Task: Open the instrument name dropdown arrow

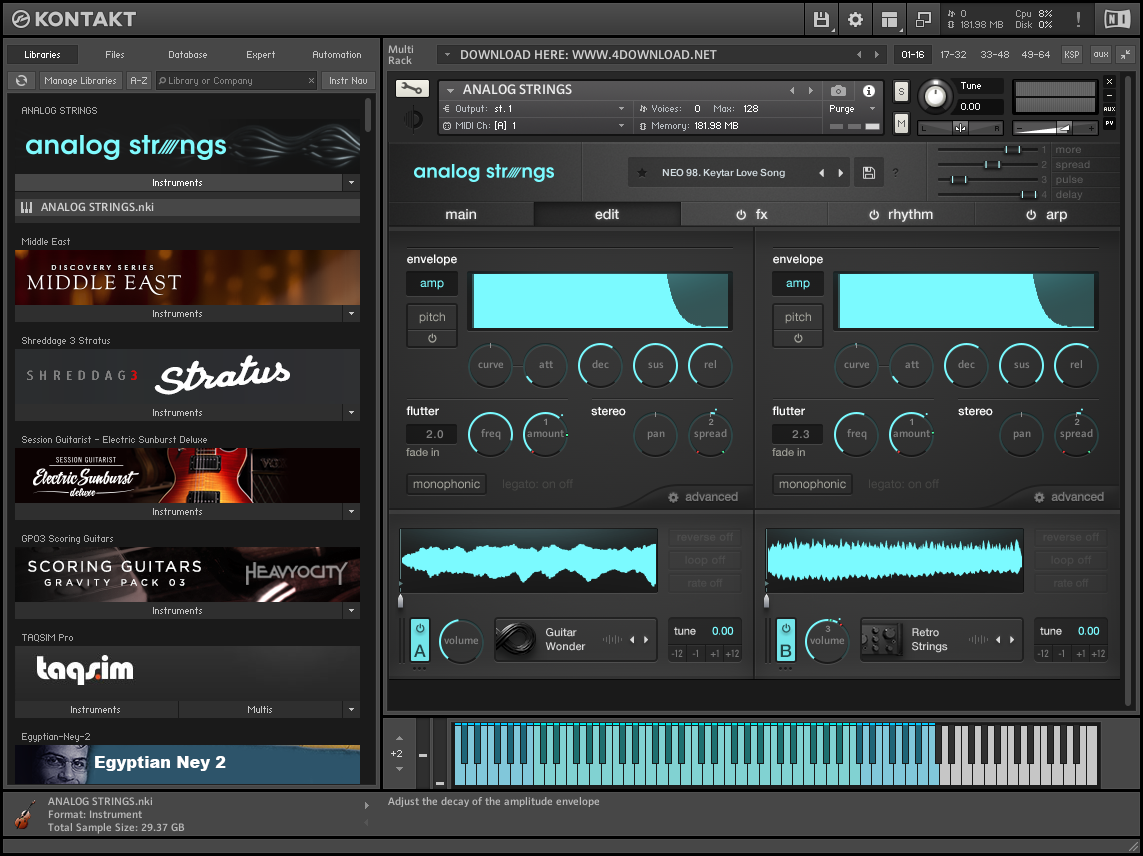Action: coord(450,90)
